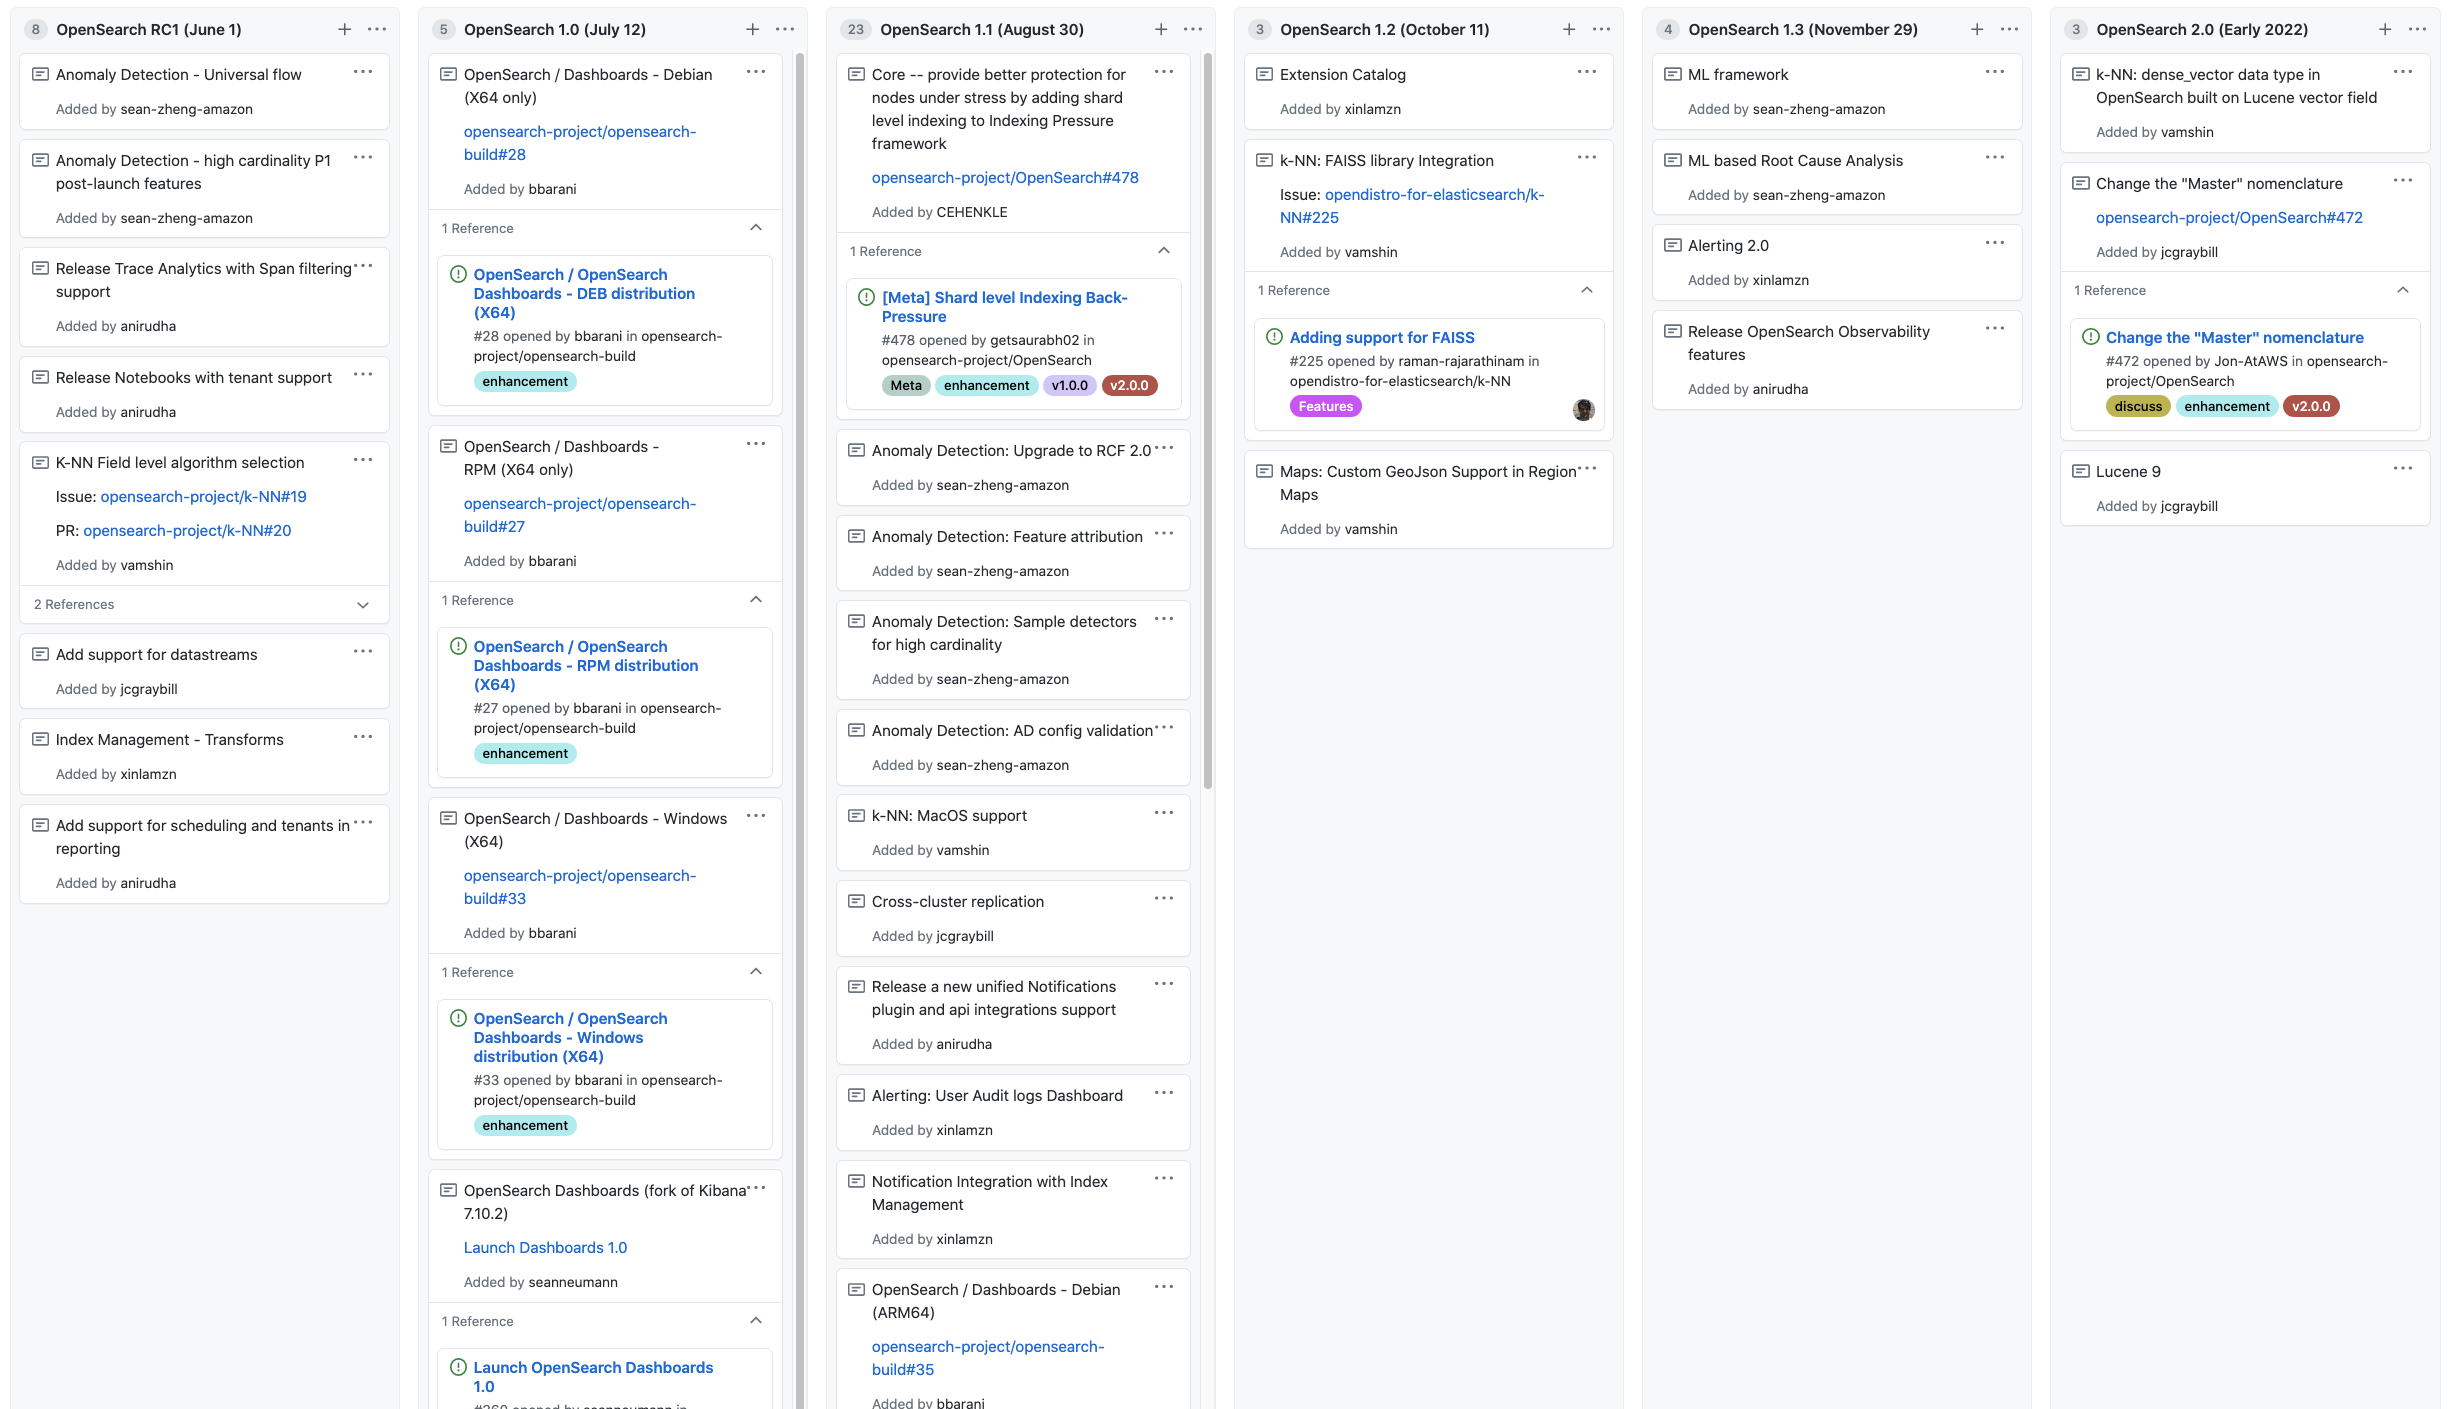Open opensearch-build#35 link
Image resolution: width=2448 pixels, height=1409 pixels.
pyautogui.click(x=988, y=1358)
